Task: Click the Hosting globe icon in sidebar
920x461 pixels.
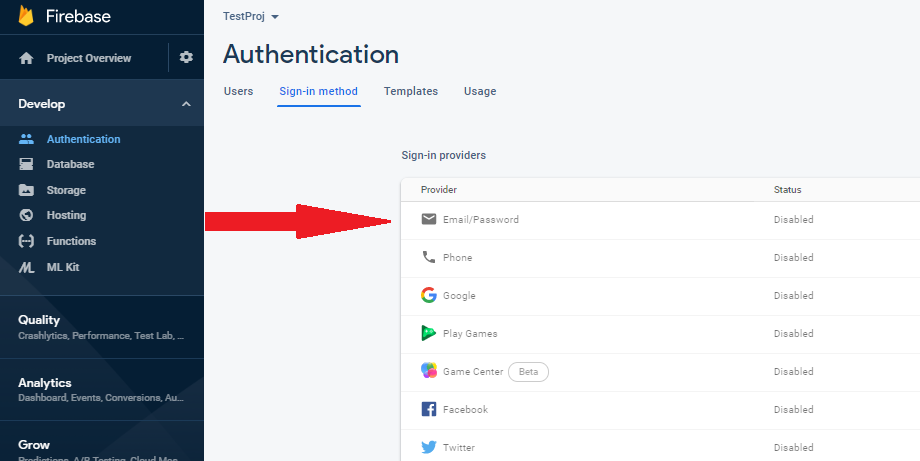Action: pyautogui.click(x=26, y=215)
